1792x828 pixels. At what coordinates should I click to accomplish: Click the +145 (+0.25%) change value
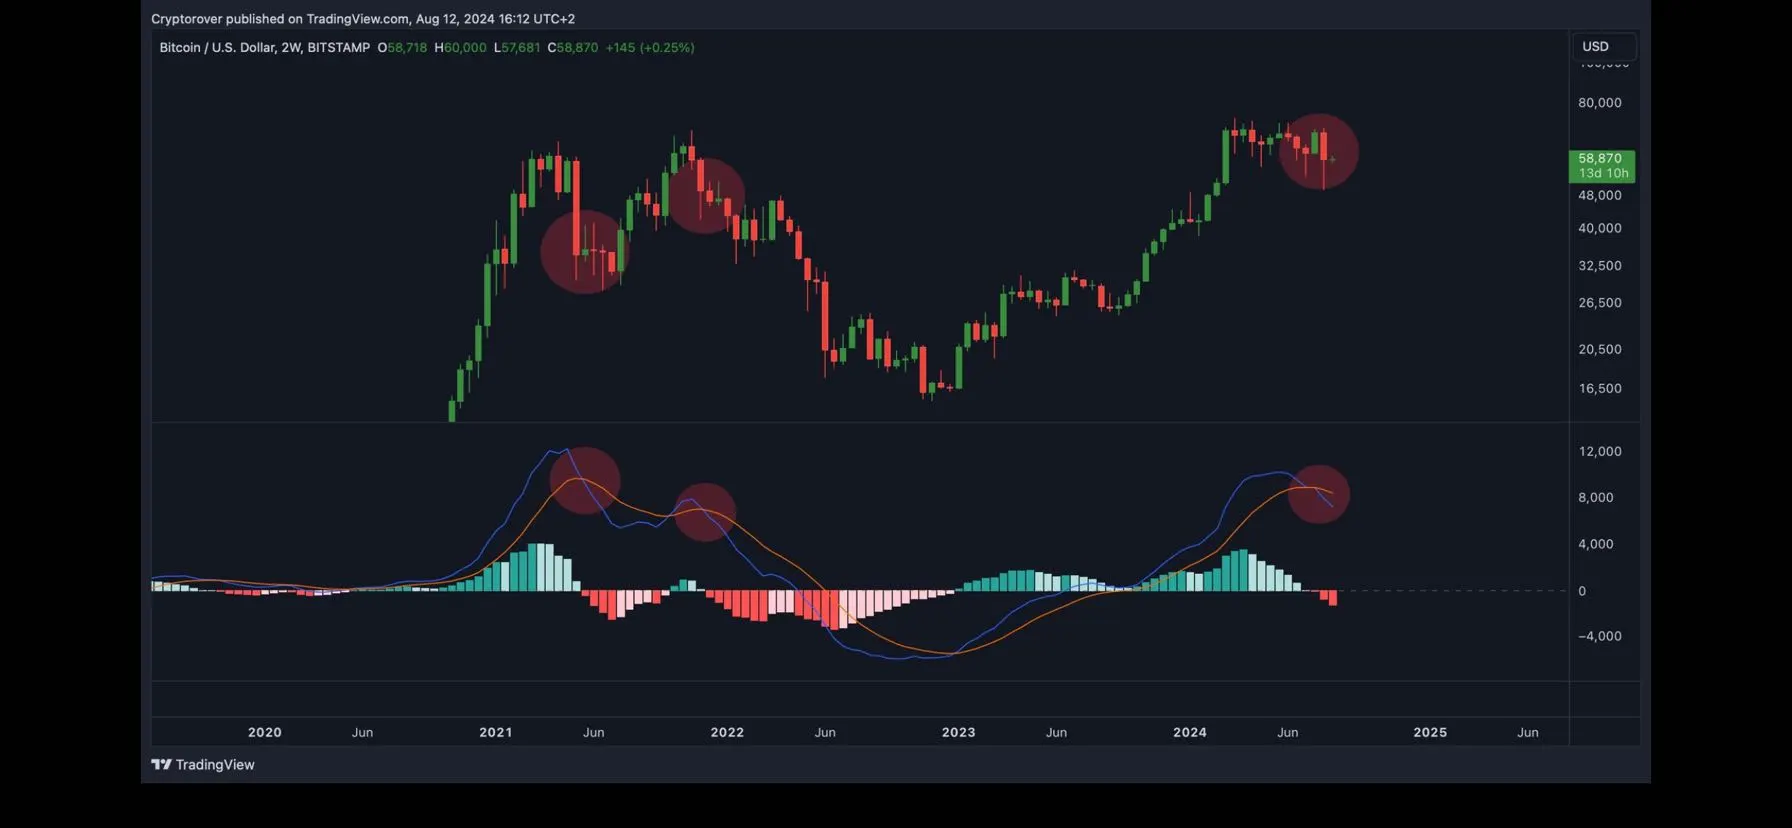[x=650, y=48]
